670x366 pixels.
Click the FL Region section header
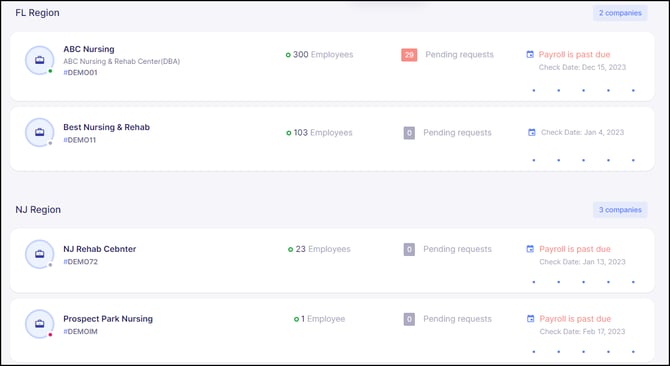click(x=37, y=13)
